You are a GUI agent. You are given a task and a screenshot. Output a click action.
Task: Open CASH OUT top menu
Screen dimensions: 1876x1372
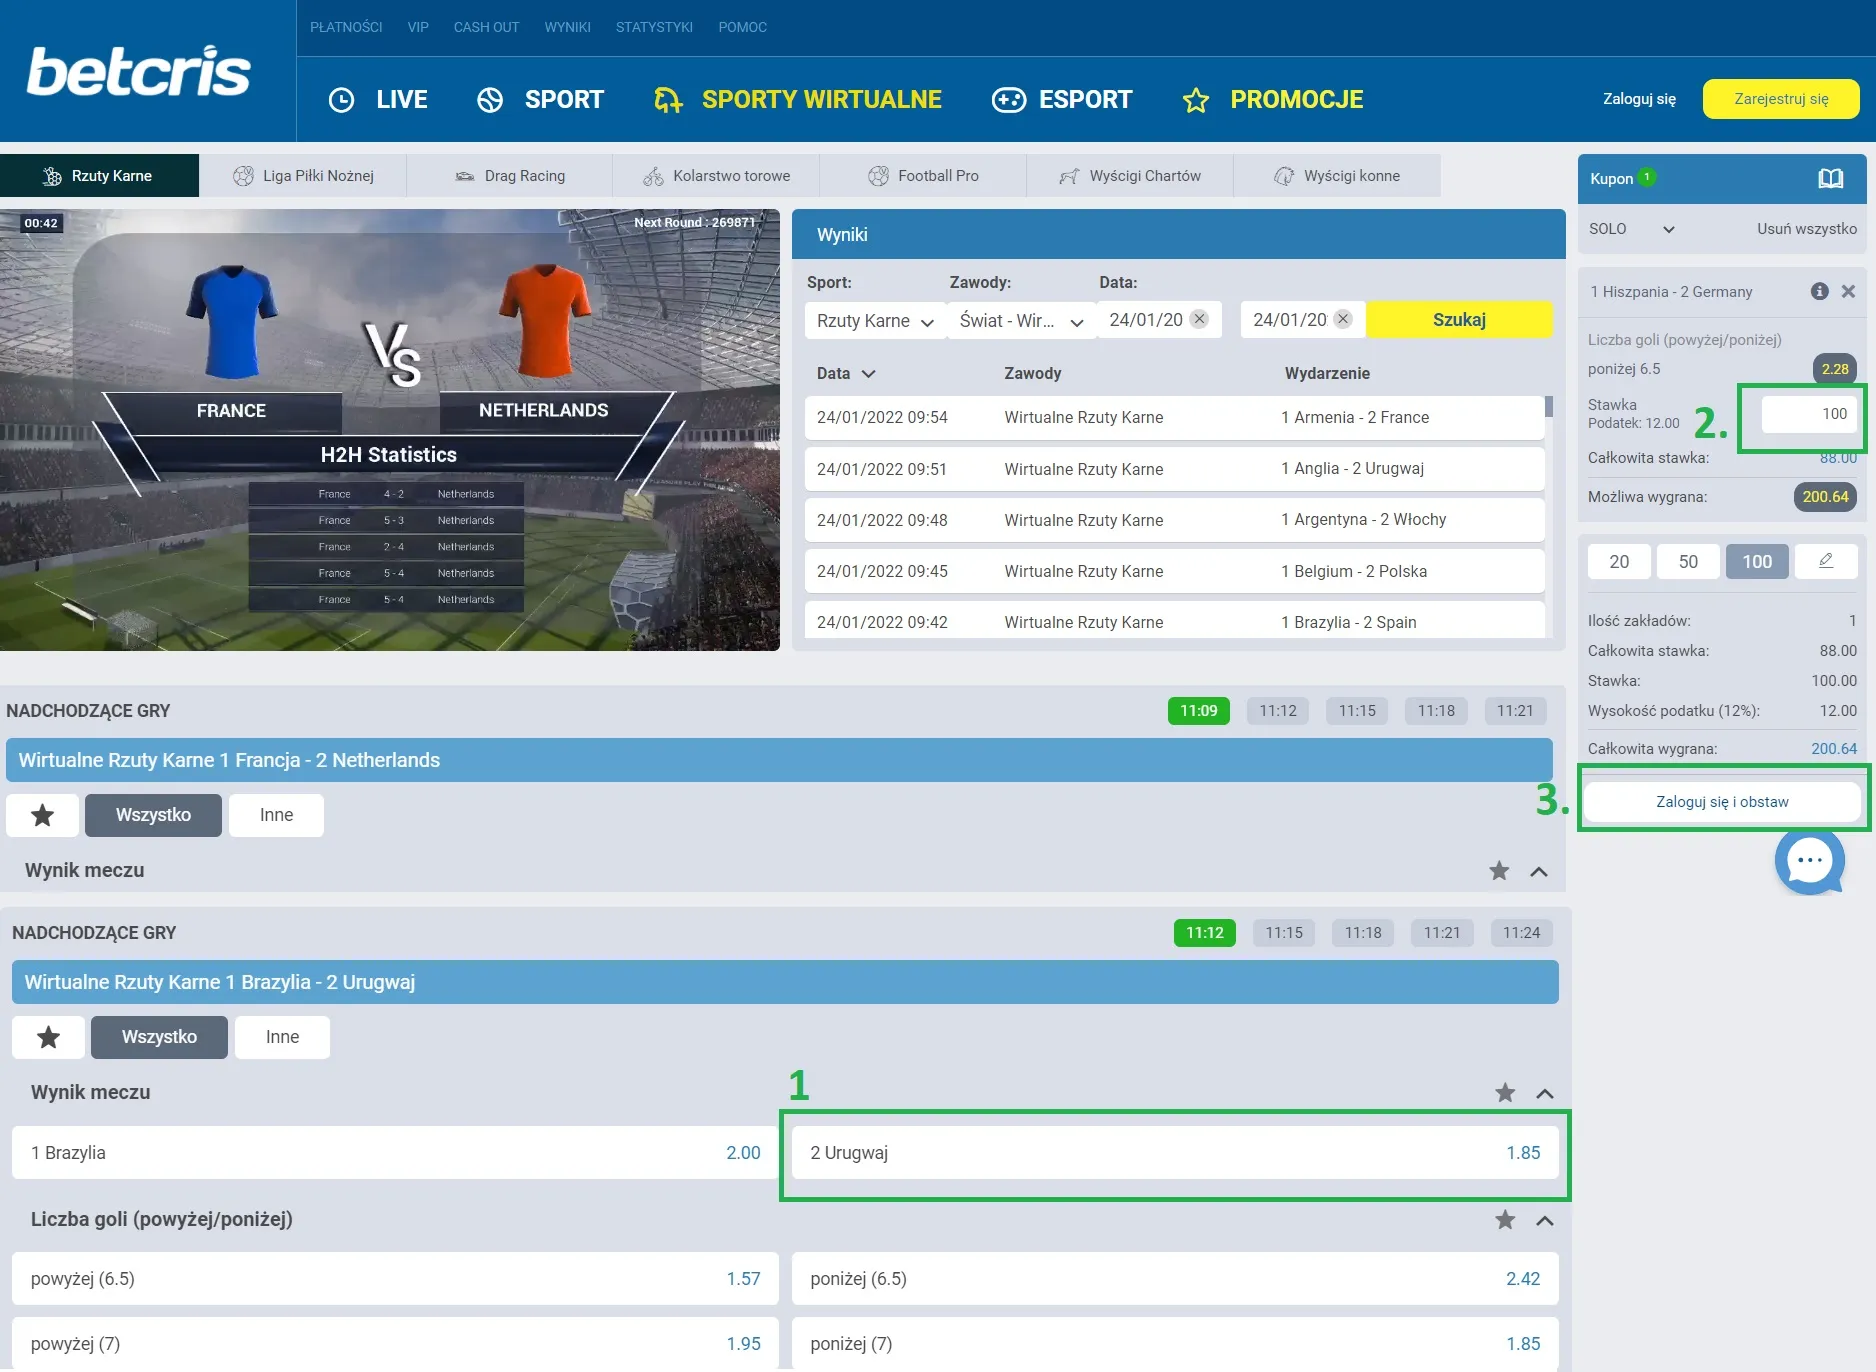point(486,27)
